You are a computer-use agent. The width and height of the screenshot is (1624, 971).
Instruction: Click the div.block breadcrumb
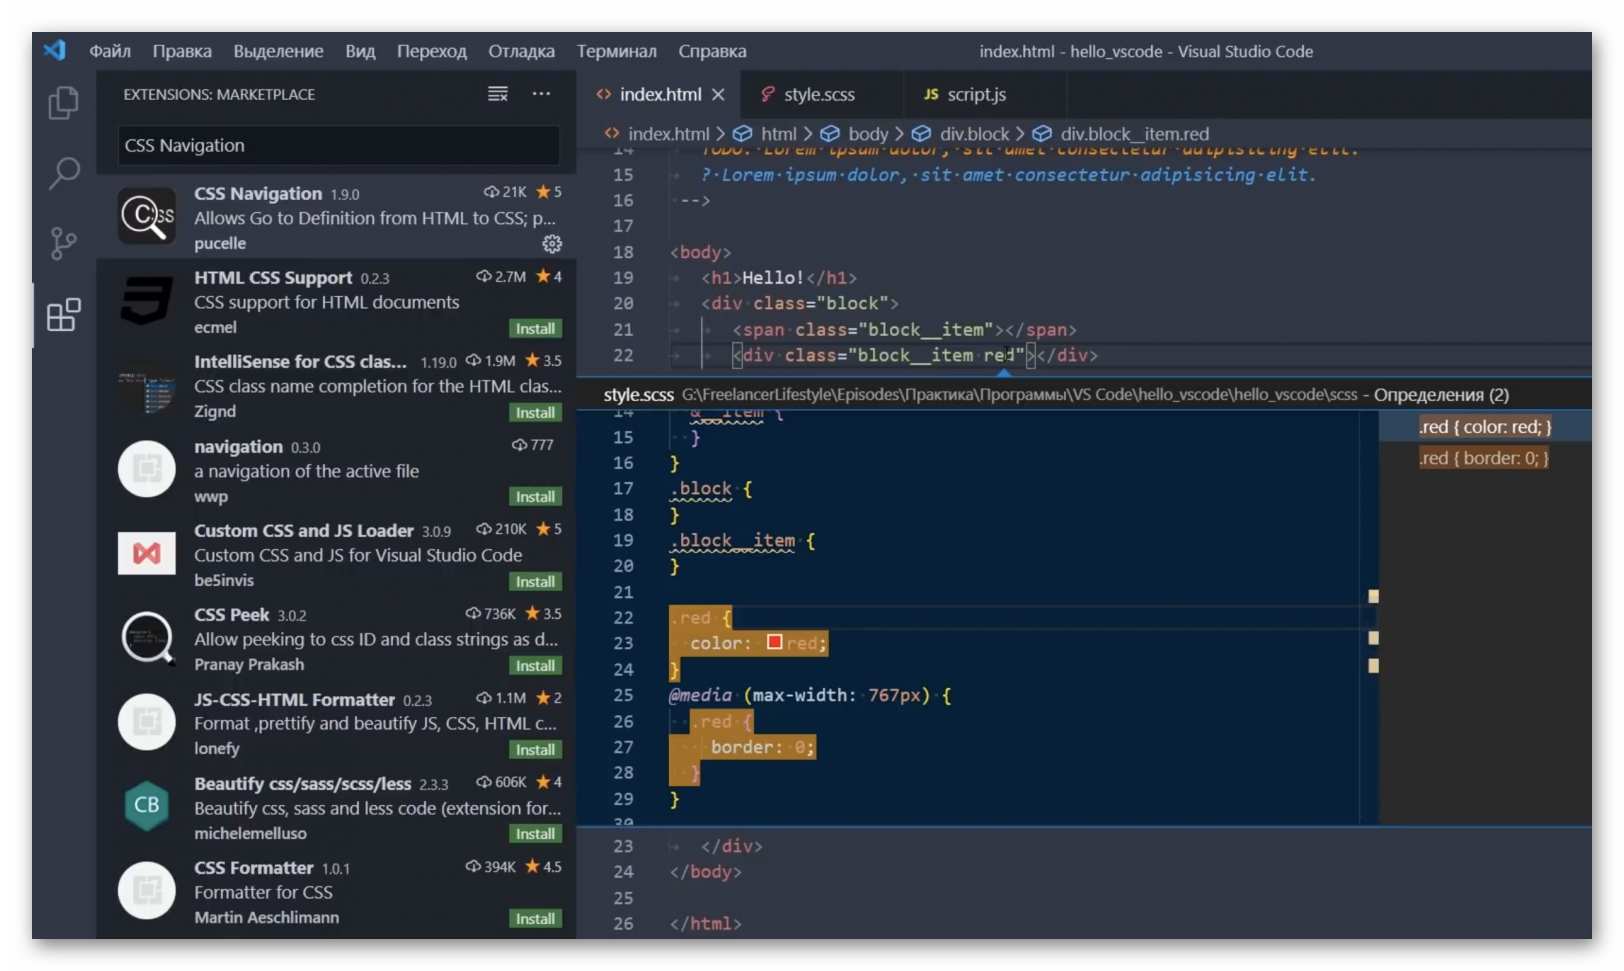click(x=974, y=133)
